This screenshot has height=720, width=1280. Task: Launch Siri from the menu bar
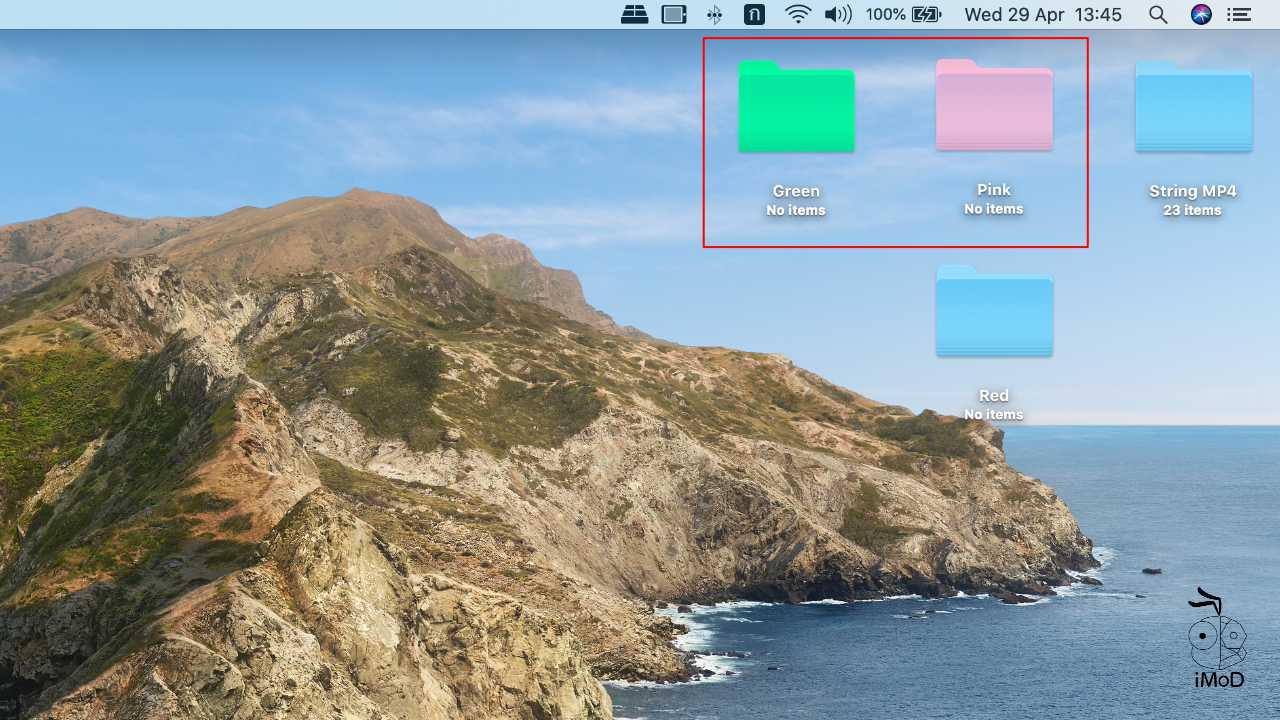(1201, 14)
